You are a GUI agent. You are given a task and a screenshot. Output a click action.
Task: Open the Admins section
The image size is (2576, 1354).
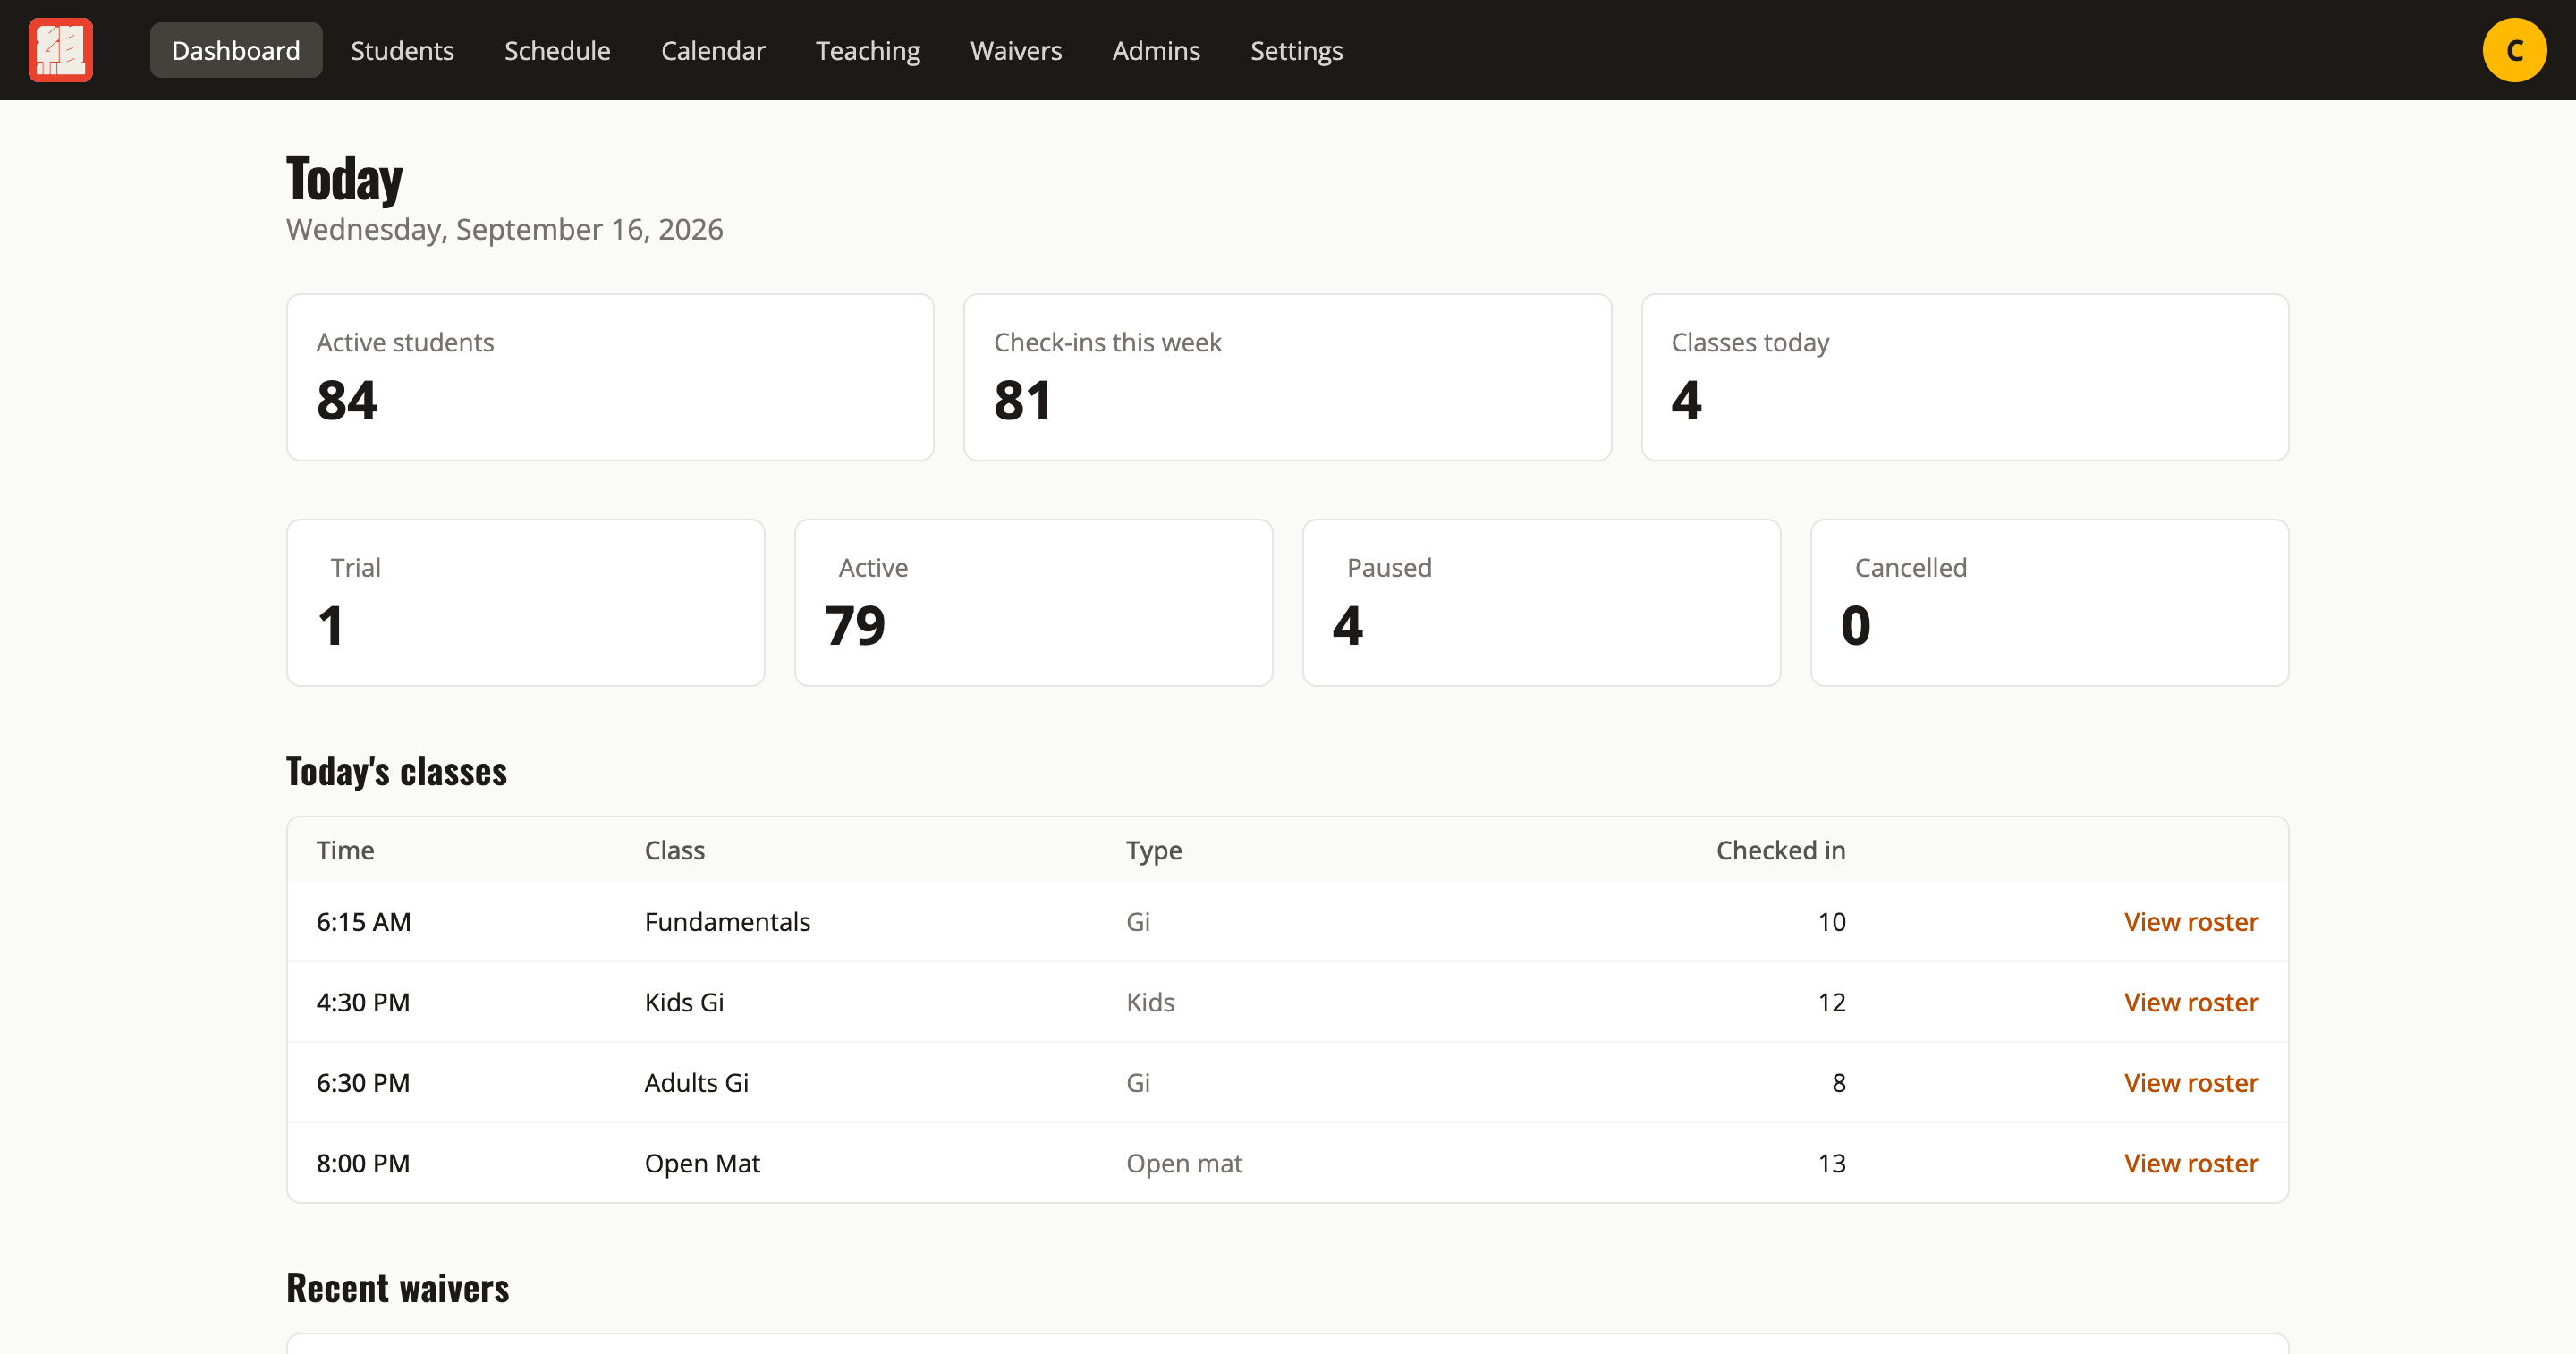(1156, 50)
